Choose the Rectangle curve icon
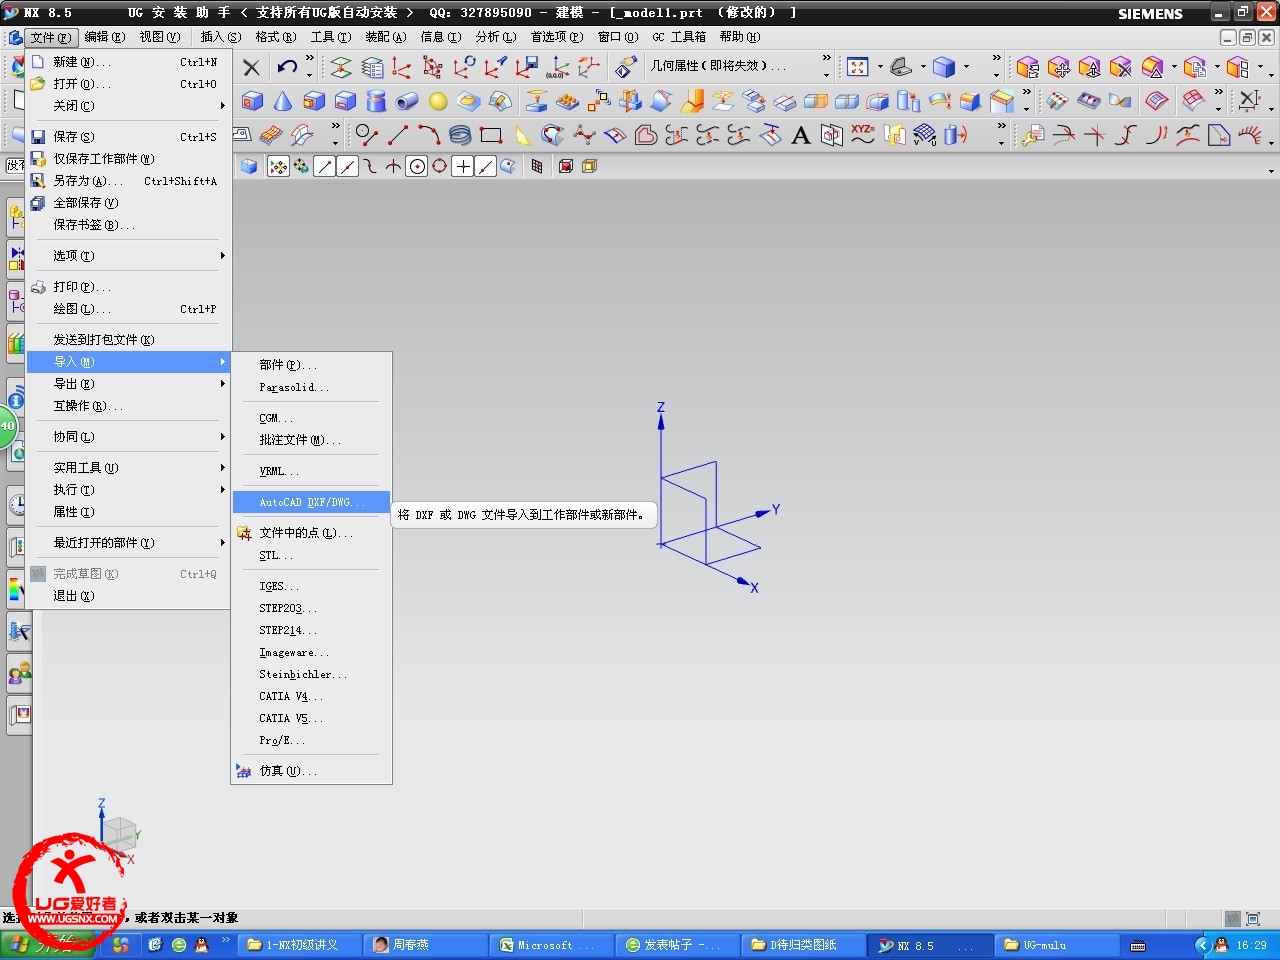Viewport: 1280px width, 960px height. coord(491,135)
